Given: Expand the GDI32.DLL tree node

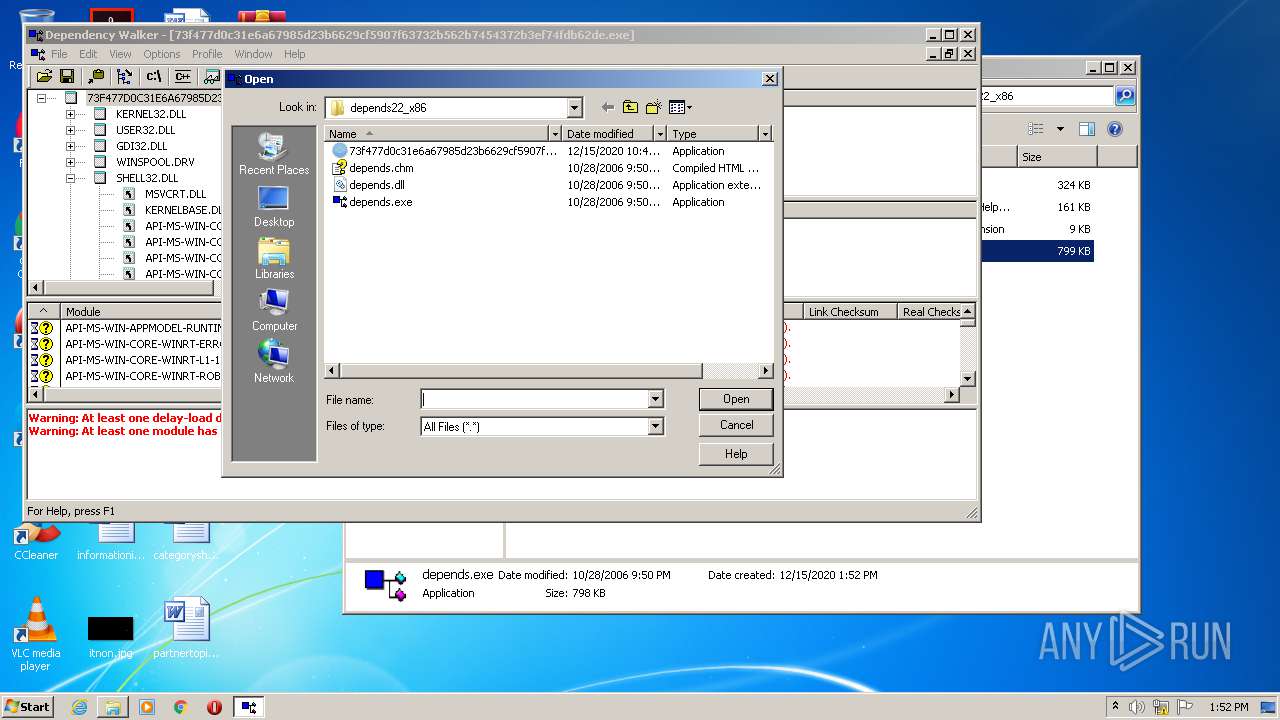Looking at the screenshot, I should click(70, 146).
